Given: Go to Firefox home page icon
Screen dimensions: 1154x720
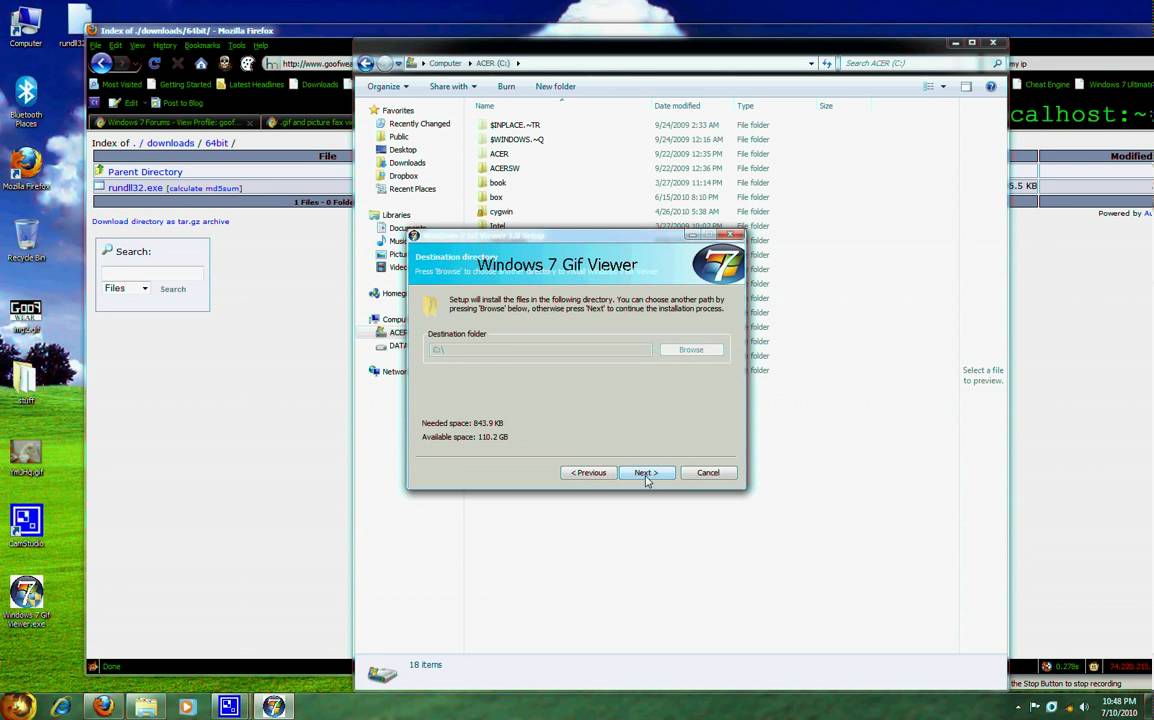Looking at the screenshot, I should (200, 64).
